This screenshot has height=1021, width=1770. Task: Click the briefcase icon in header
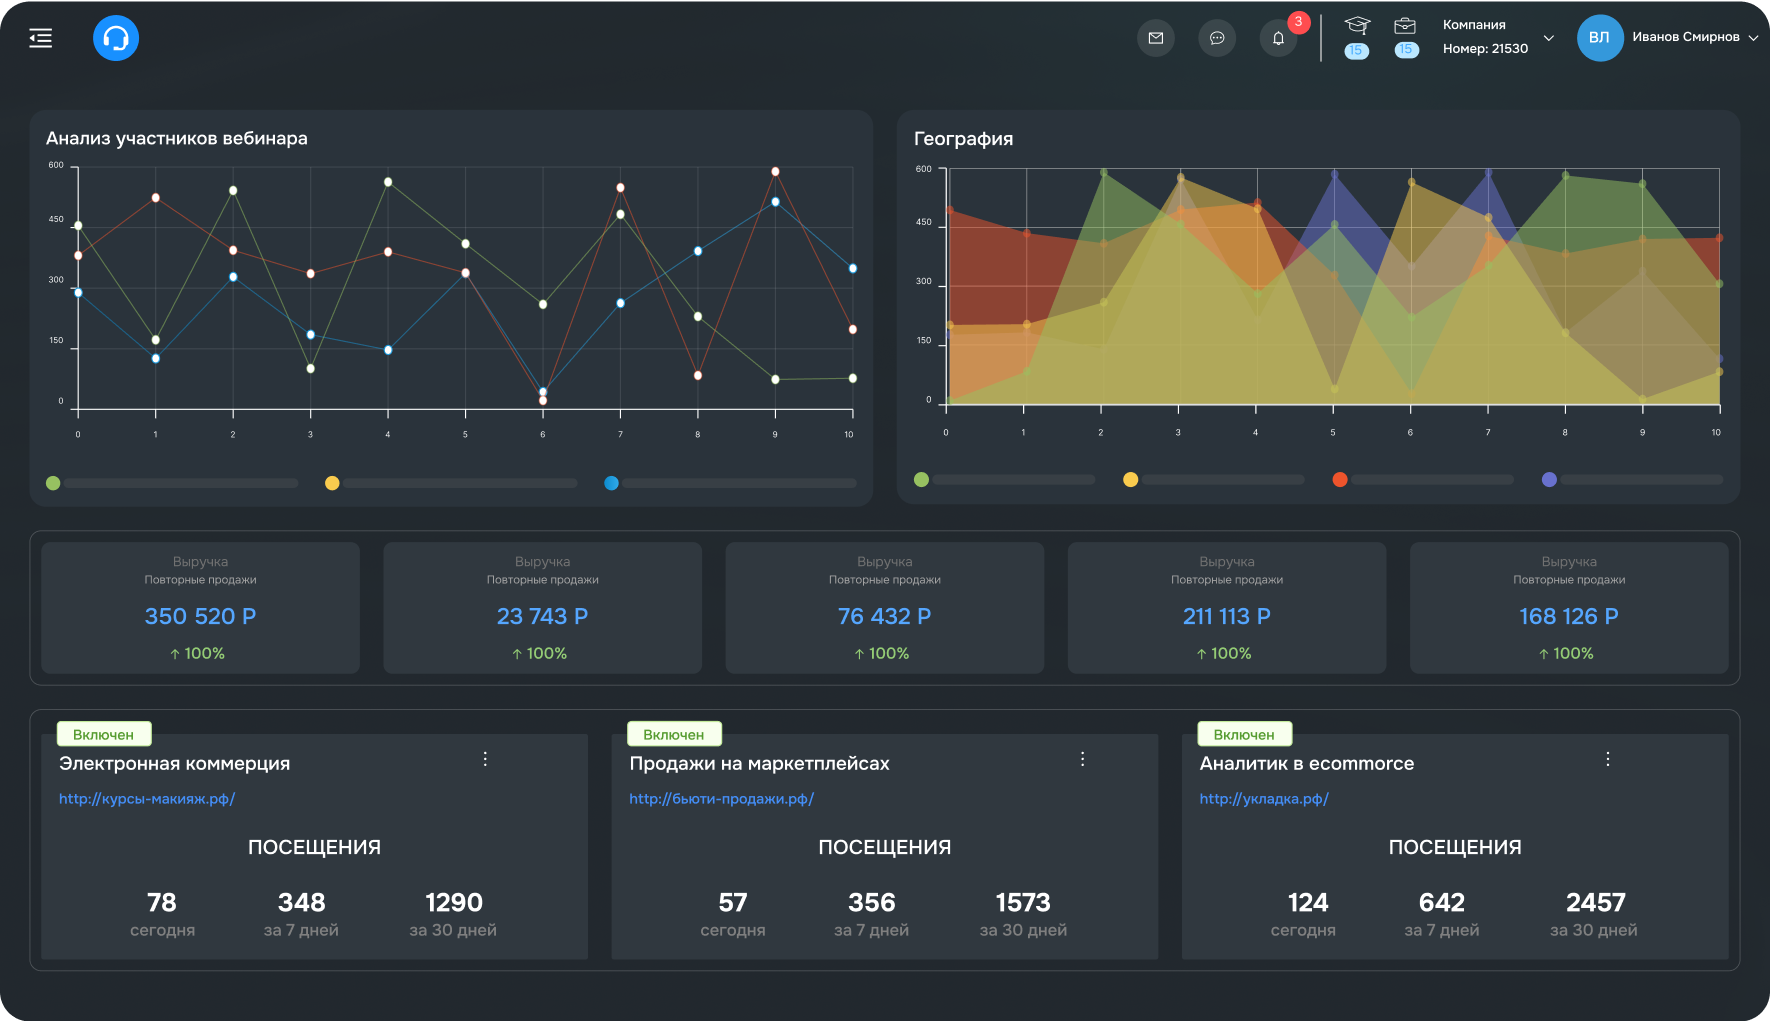[x=1405, y=27]
